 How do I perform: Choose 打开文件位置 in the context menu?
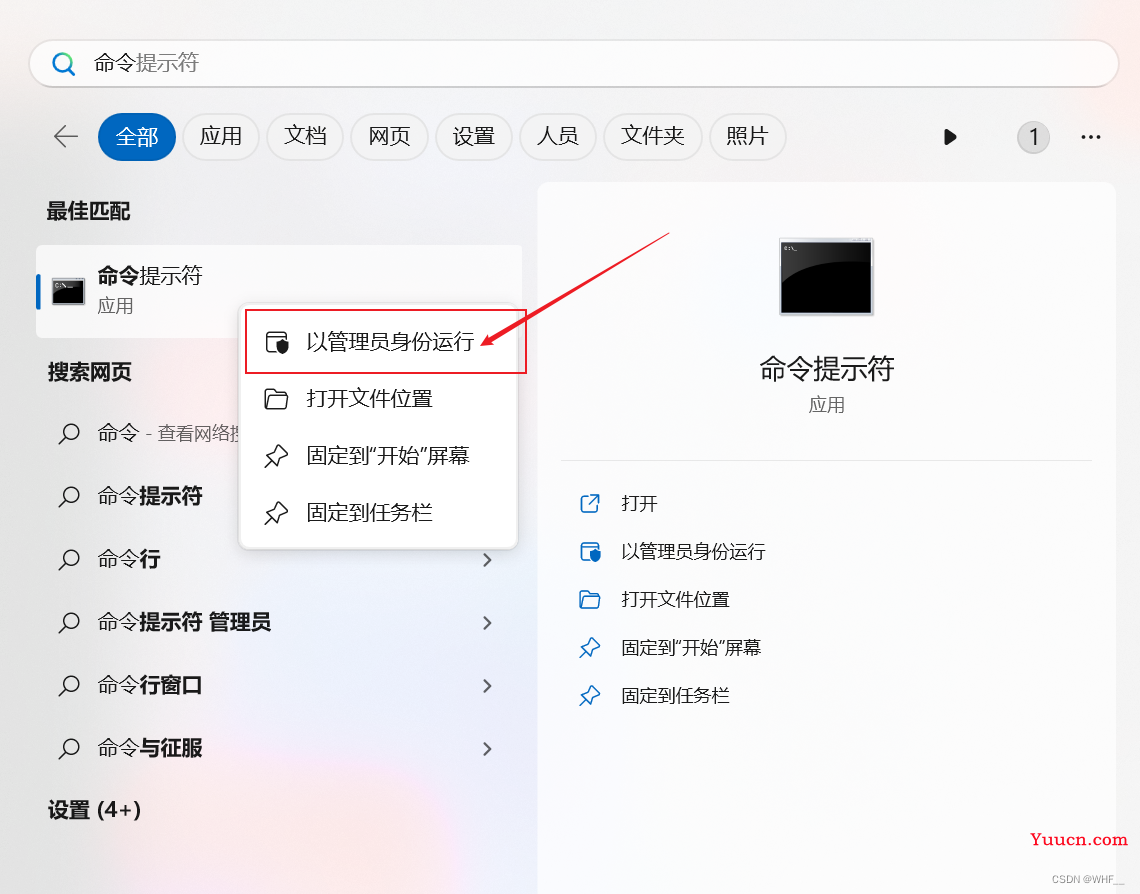pyautogui.click(x=378, y=398)
